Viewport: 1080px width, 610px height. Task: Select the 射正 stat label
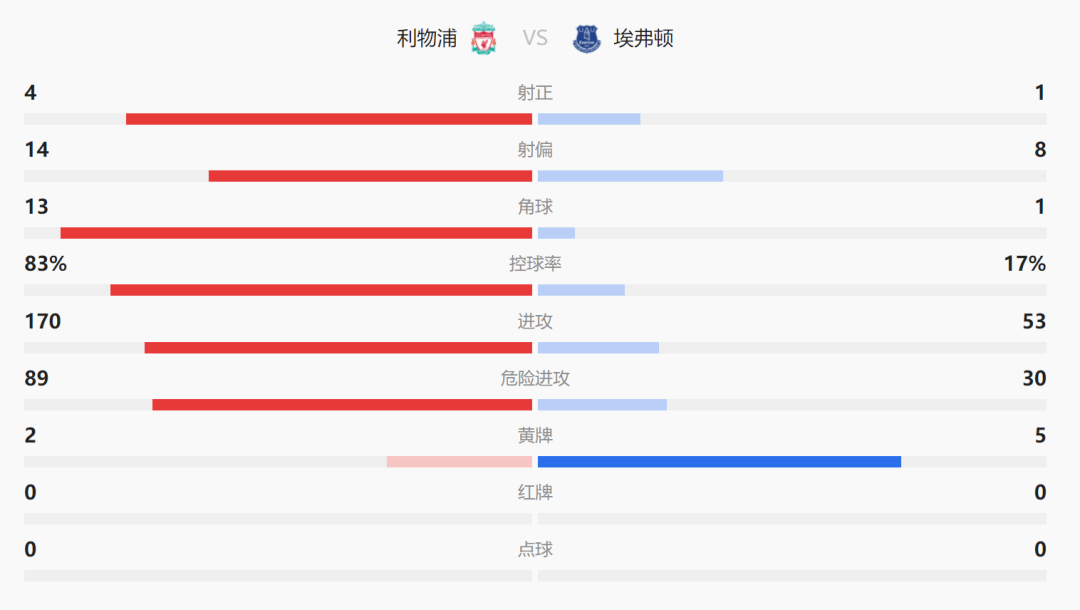(535, 93)
